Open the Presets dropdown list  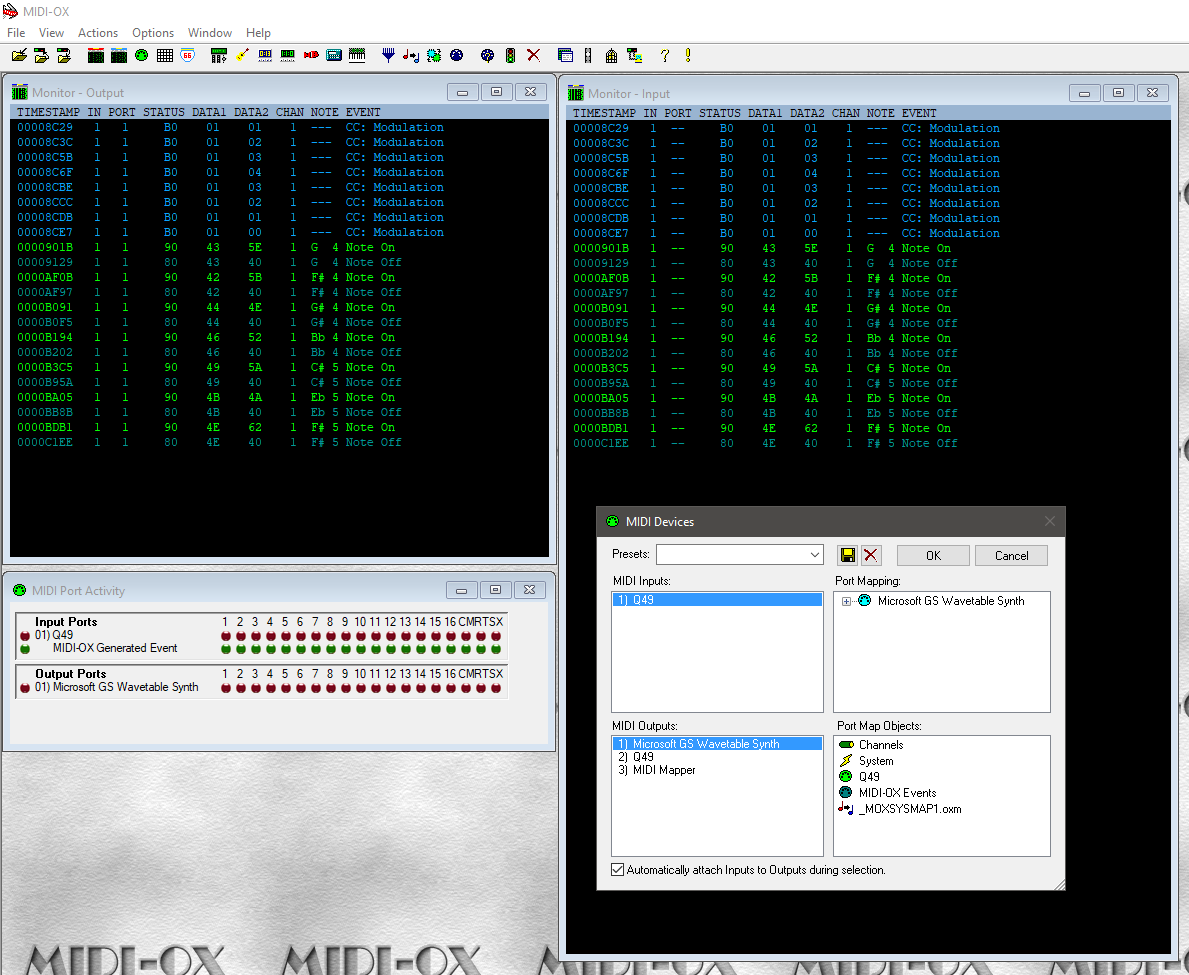pos(815,555)
